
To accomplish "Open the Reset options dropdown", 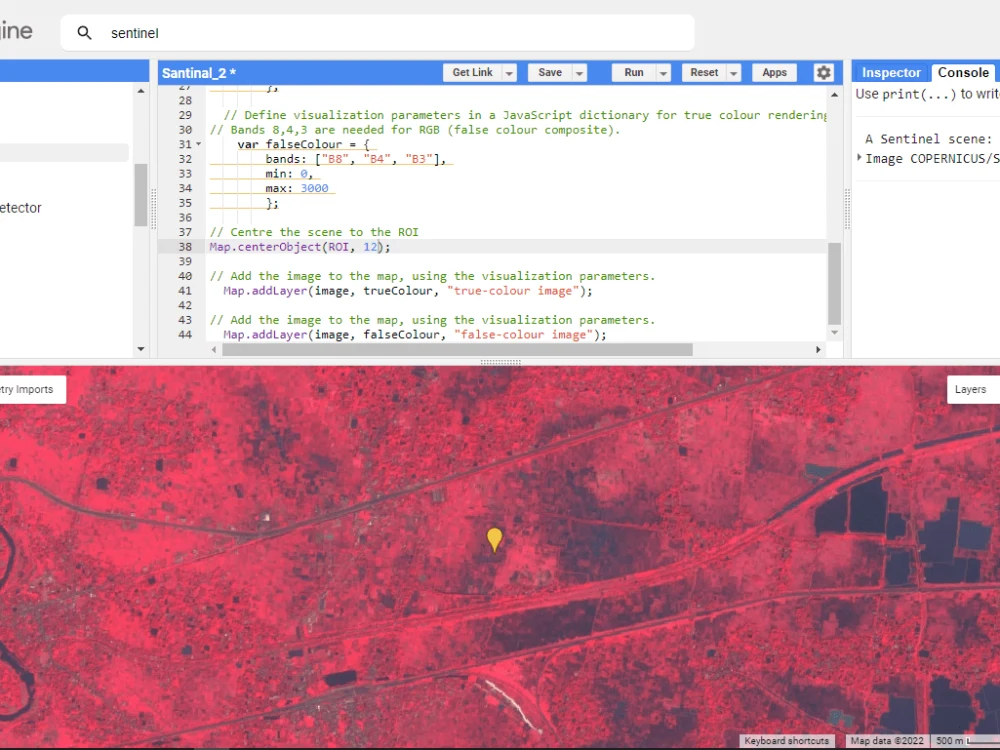I will [734, 72].
